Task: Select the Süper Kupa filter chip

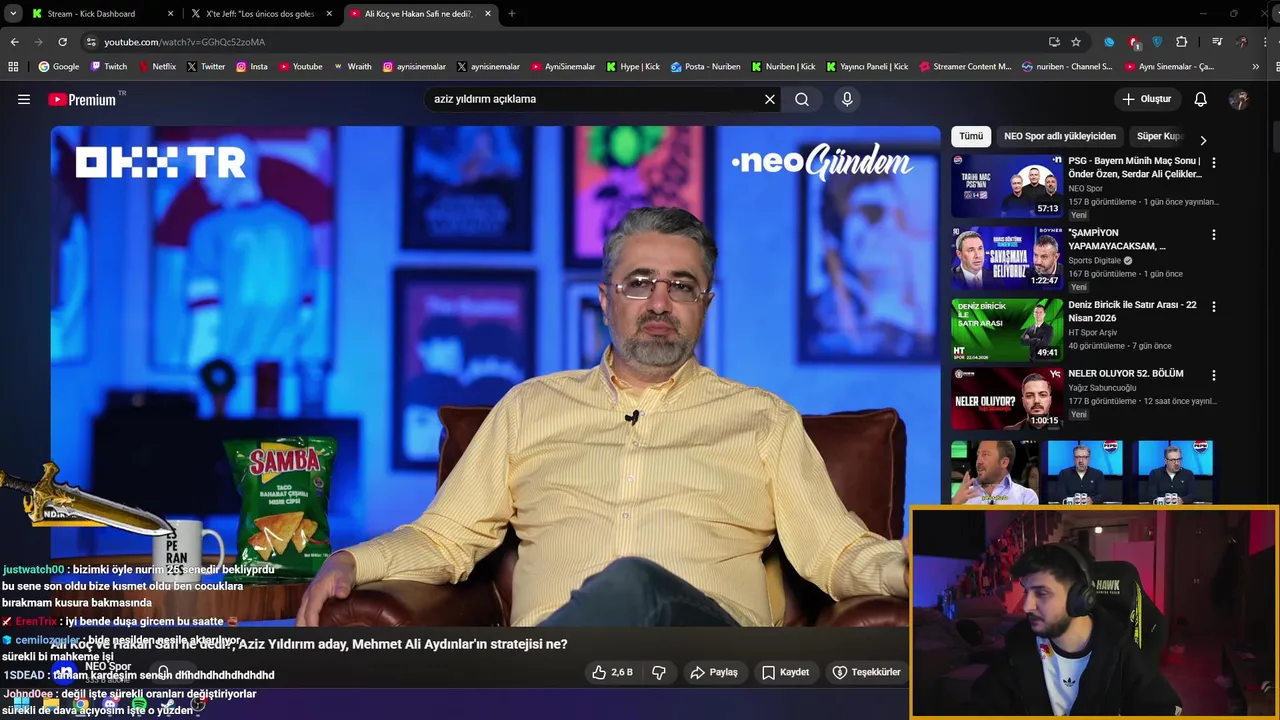Action: click(x=1160, y=136)
